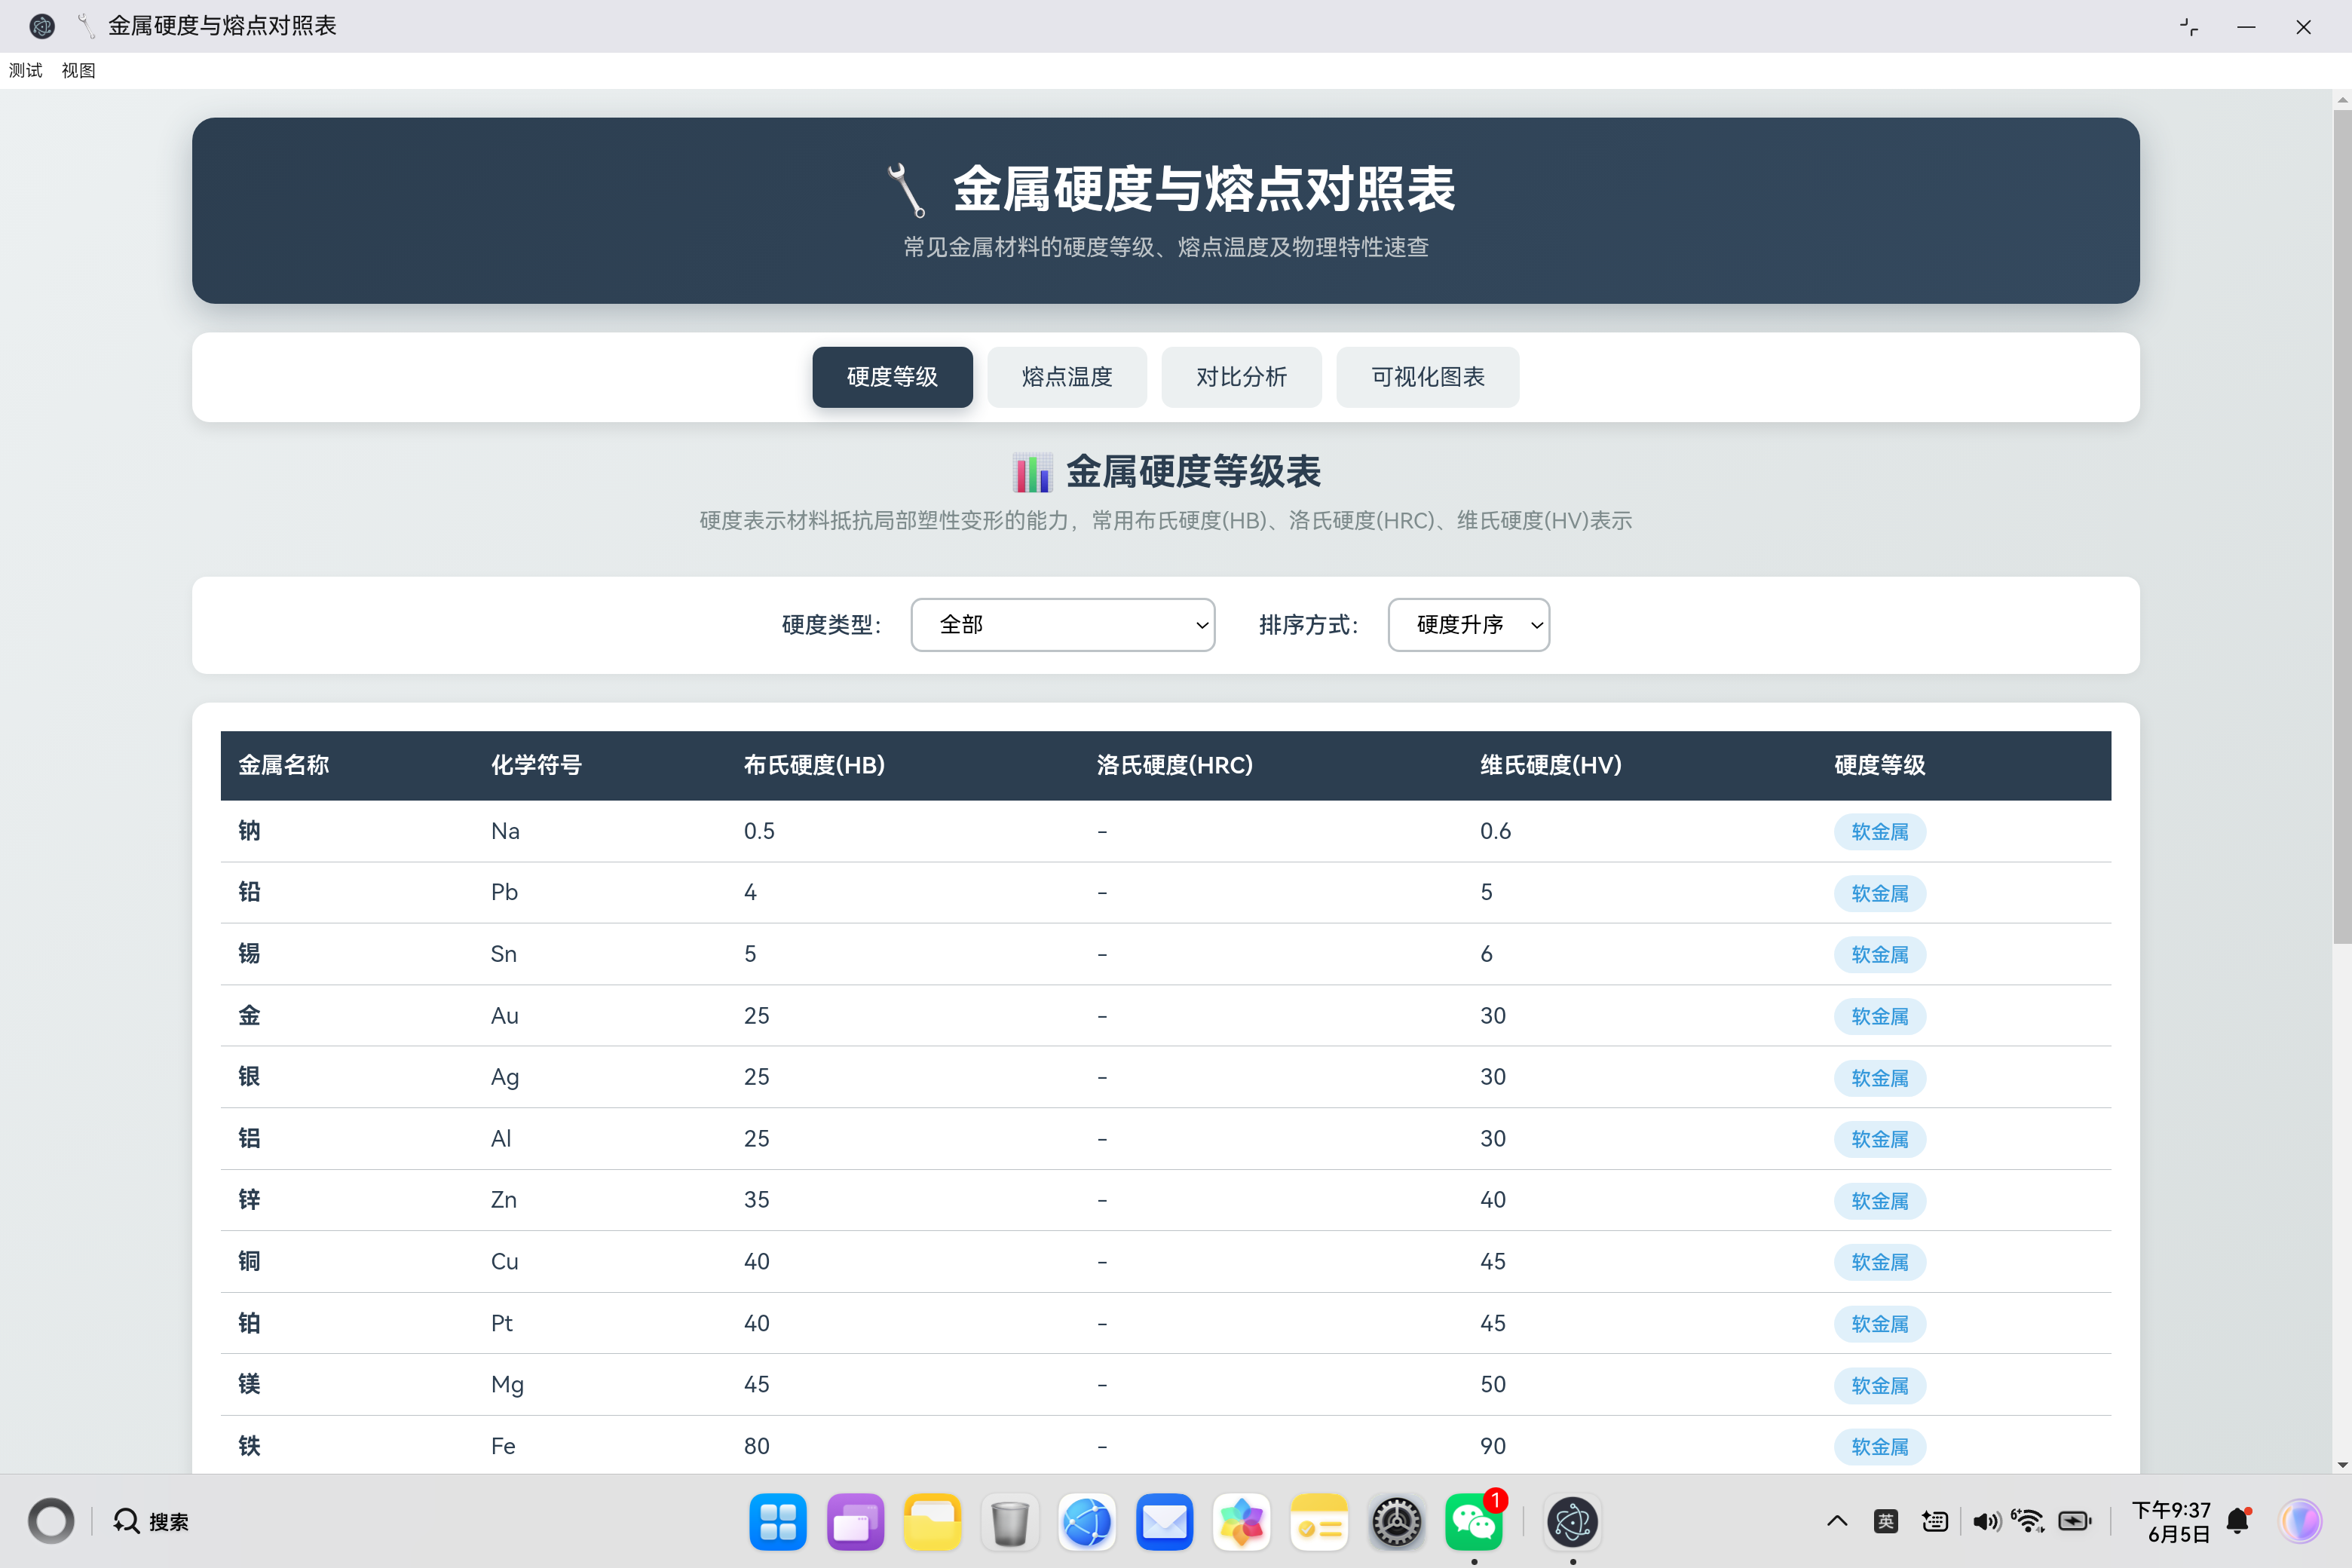Image resolution: width=2352 pixels, height=1568 pixels.
Task: Click the 软金属 badge in the 铜 row
Action: click(x=1880, y=1262)
